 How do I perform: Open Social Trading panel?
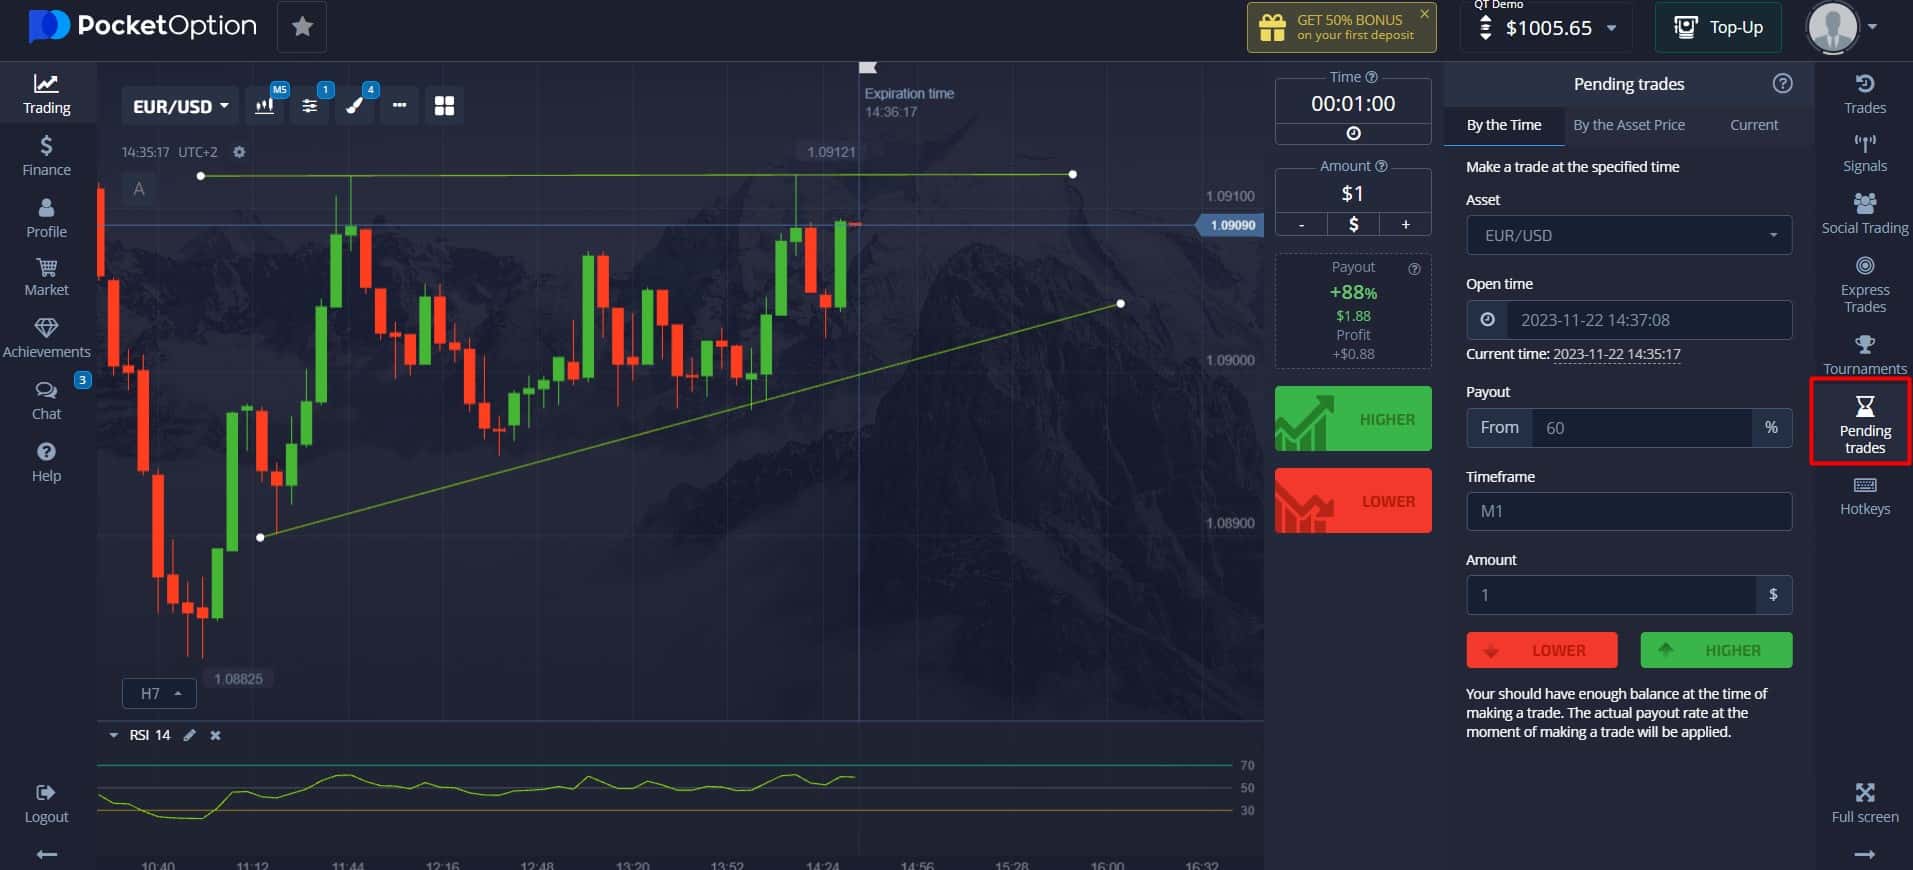pos(1864,214)
